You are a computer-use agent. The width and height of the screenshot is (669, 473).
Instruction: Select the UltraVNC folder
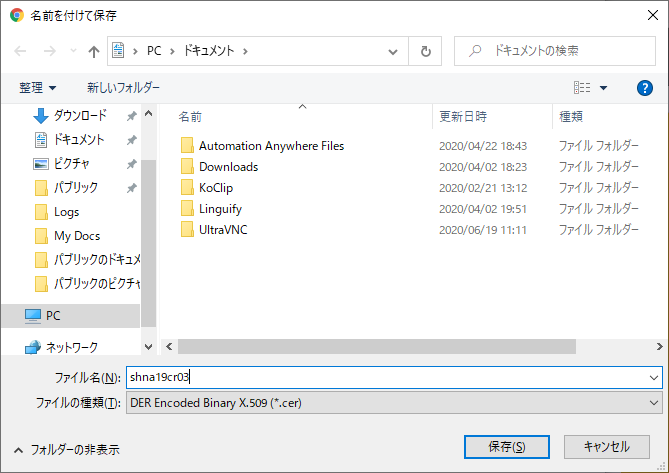(x=223, y=230)
